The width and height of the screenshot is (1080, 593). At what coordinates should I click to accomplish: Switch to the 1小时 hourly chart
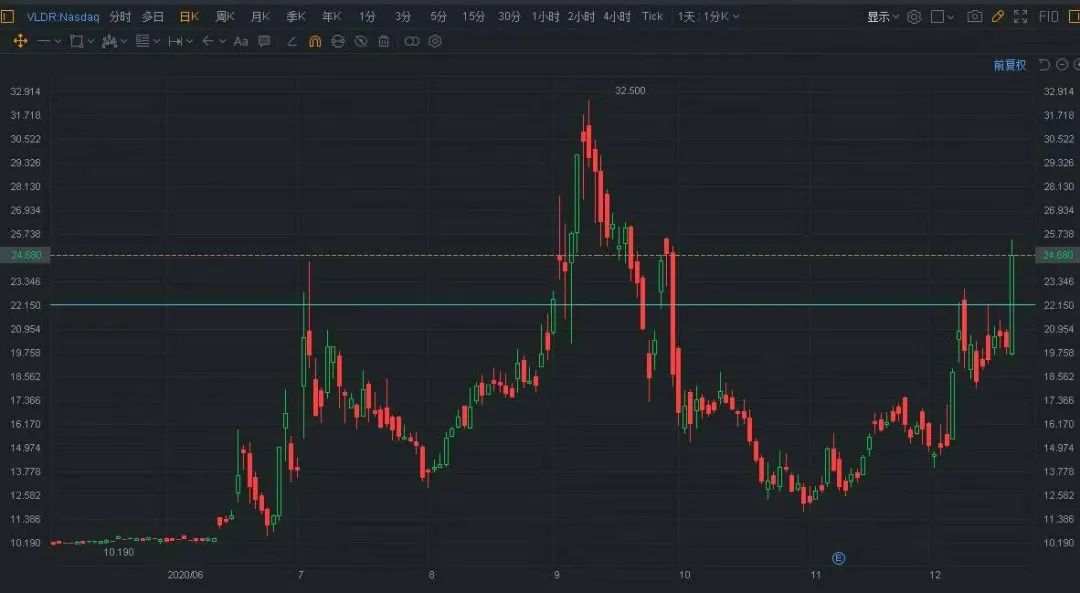546,17
